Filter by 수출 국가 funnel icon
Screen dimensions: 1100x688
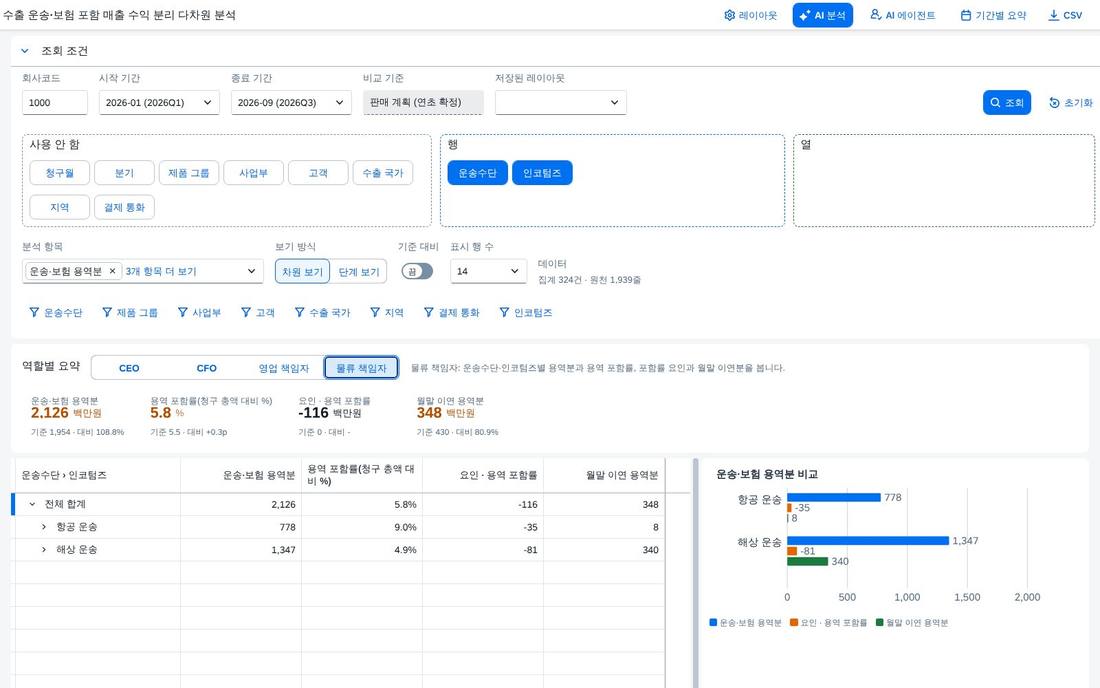tap(300, 312)
